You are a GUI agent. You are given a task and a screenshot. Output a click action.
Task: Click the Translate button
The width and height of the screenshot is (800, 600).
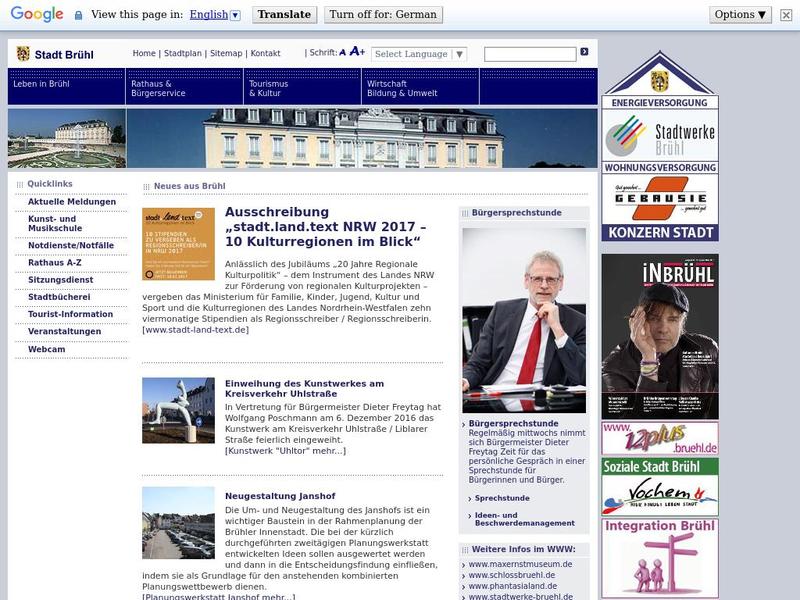284,14
